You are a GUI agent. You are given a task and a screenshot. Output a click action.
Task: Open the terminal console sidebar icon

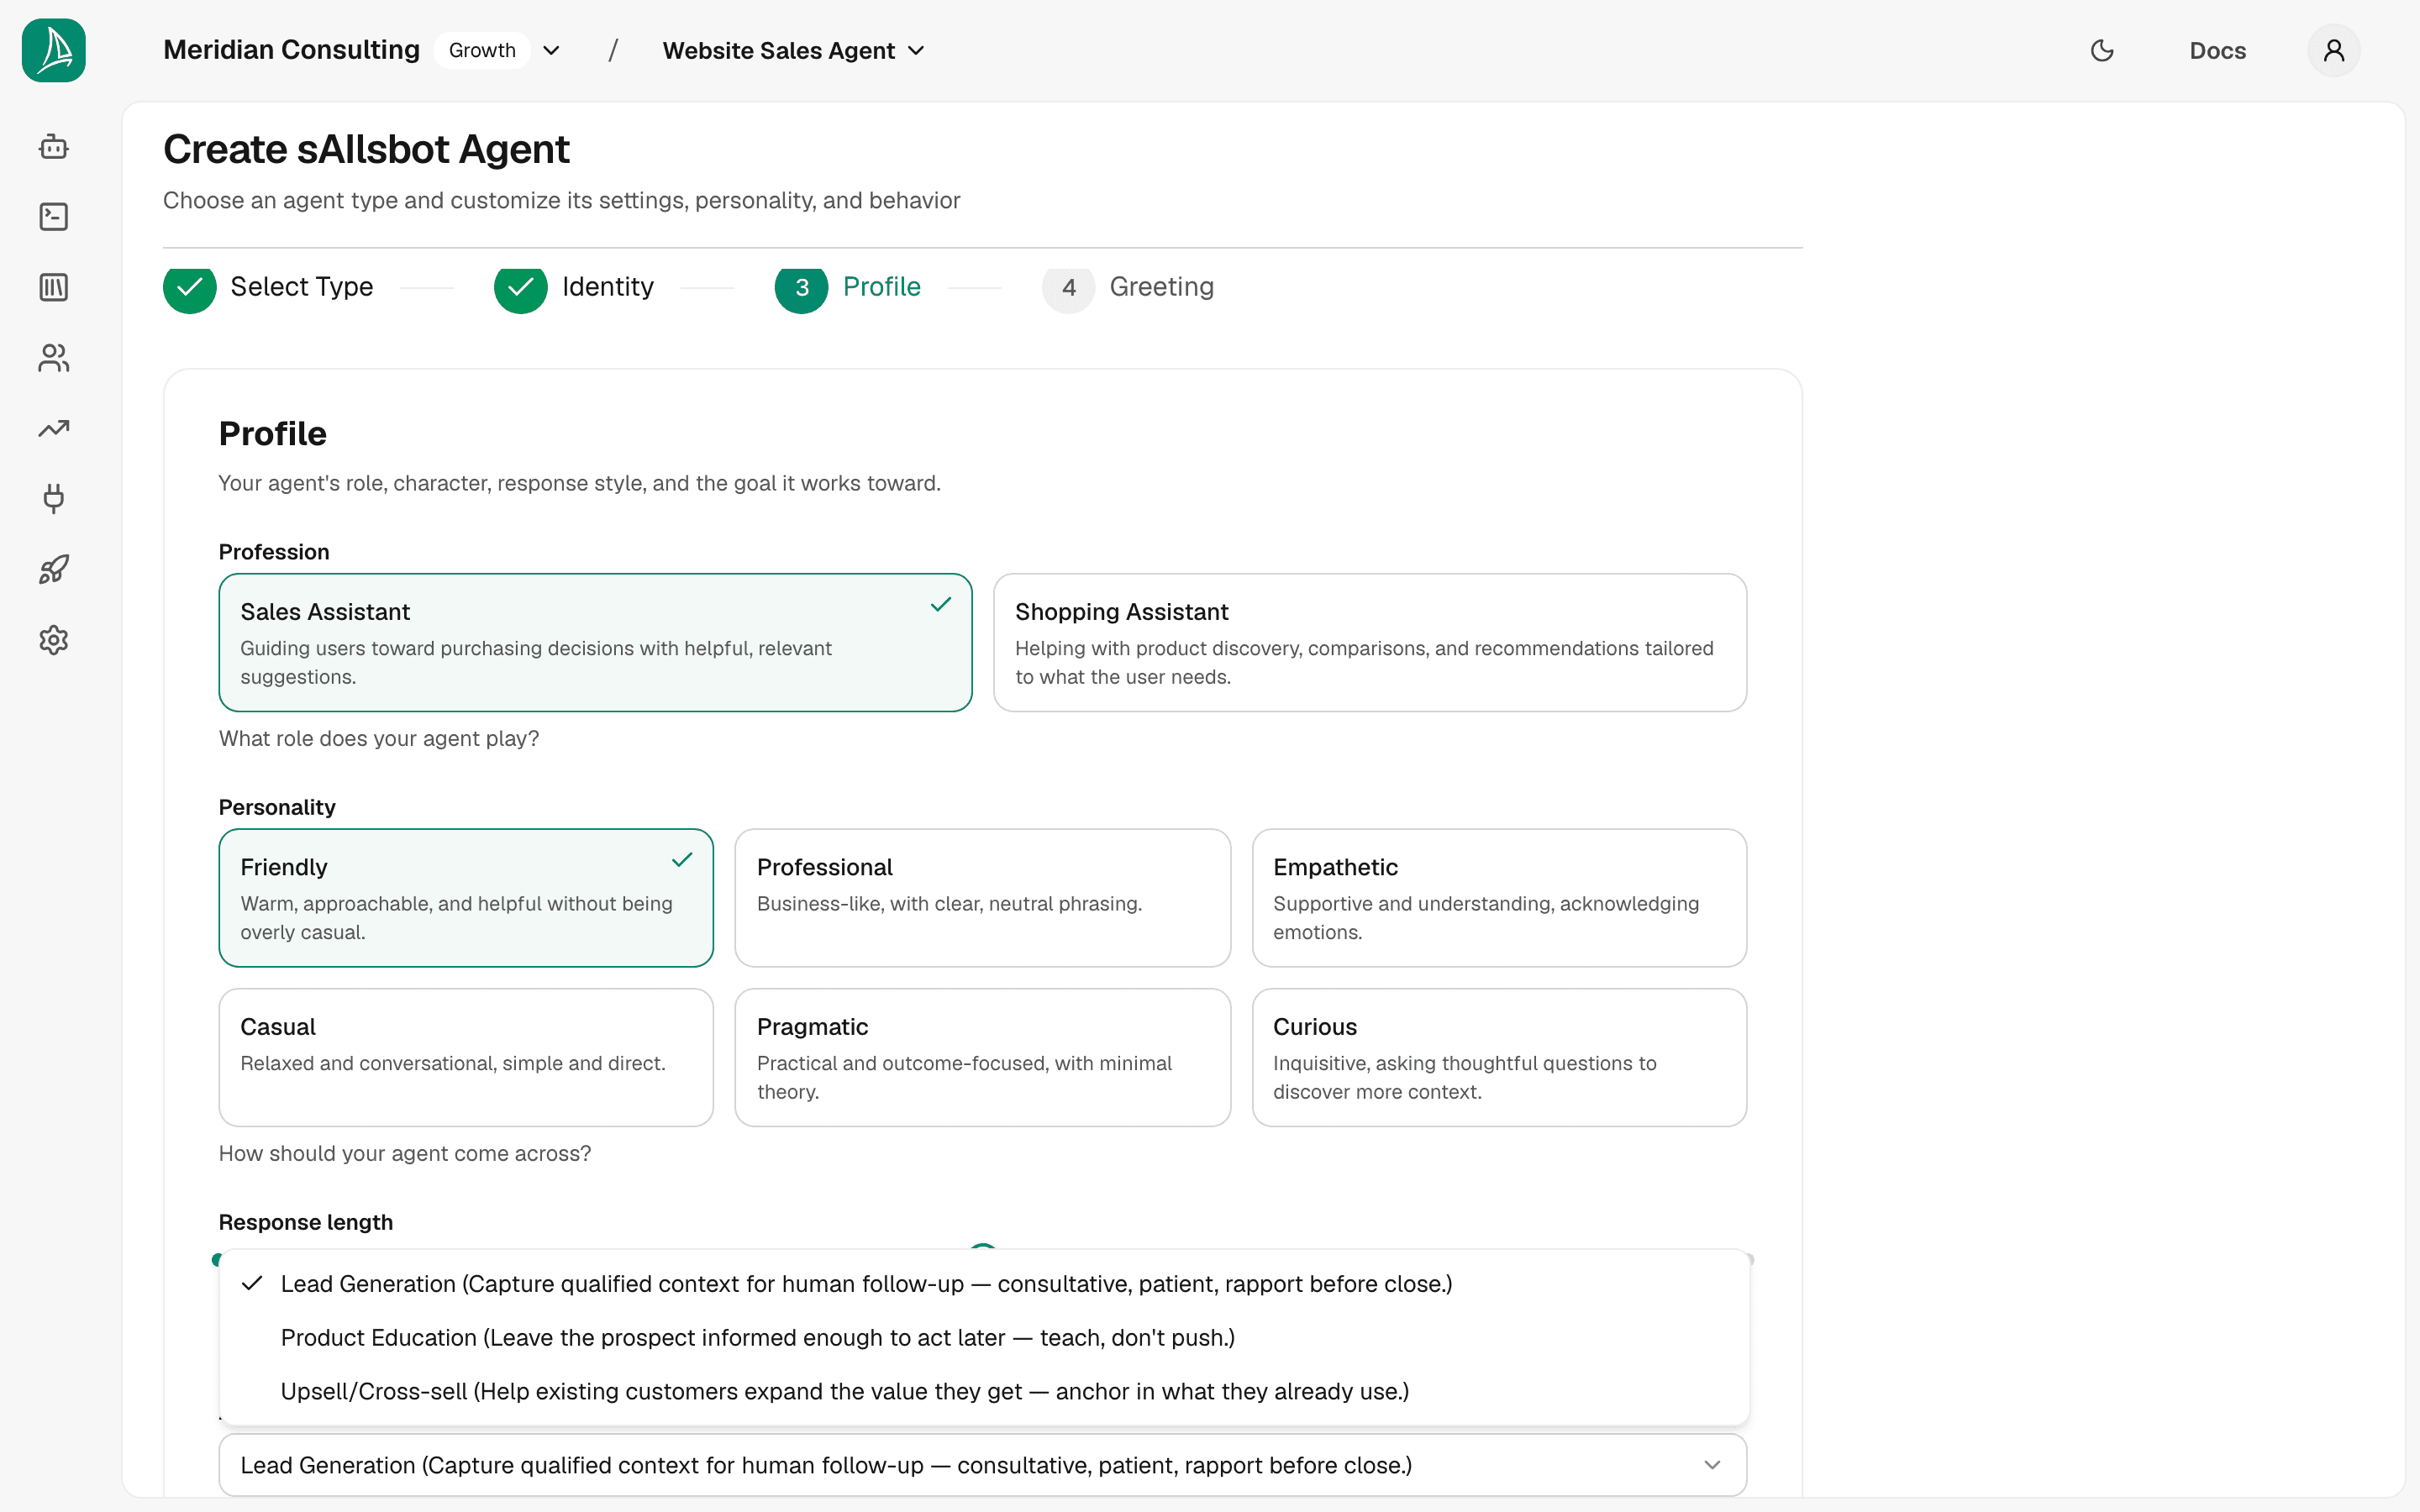click(54, 217)
